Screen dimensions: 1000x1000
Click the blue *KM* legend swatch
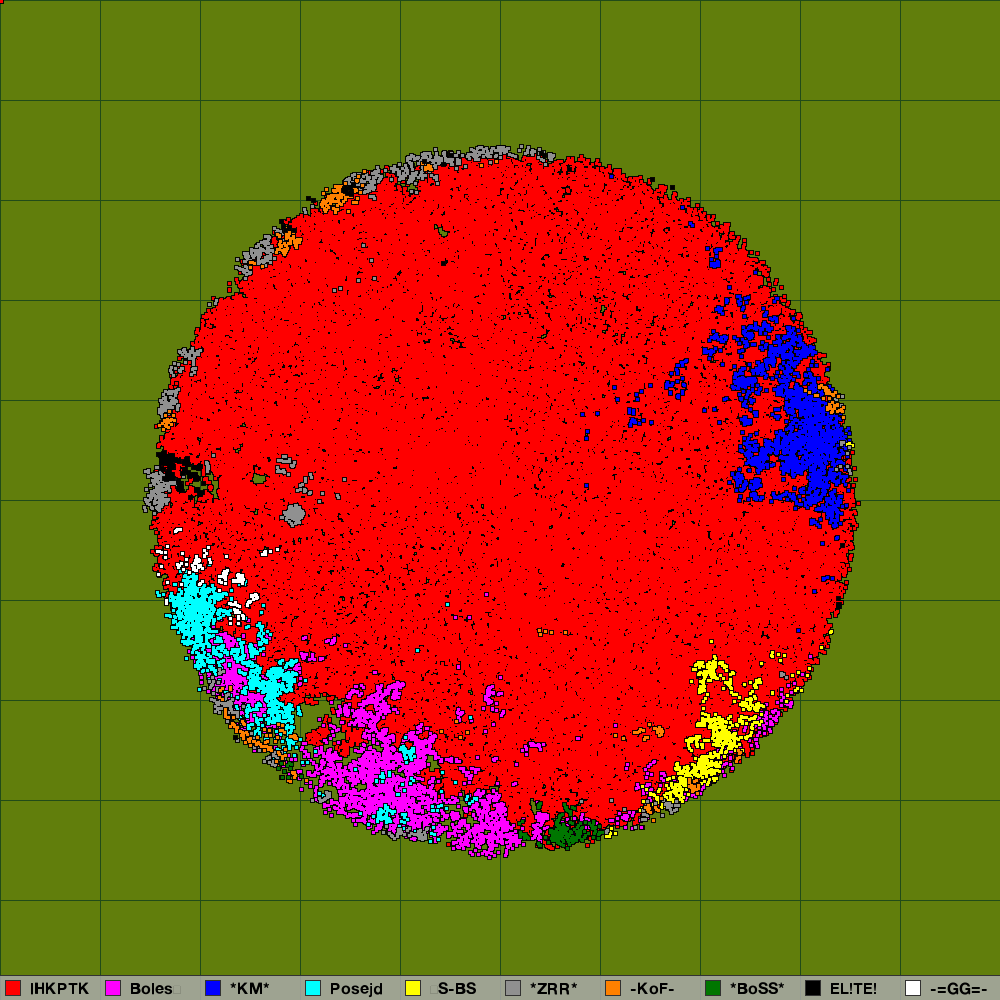pos(213,988)
